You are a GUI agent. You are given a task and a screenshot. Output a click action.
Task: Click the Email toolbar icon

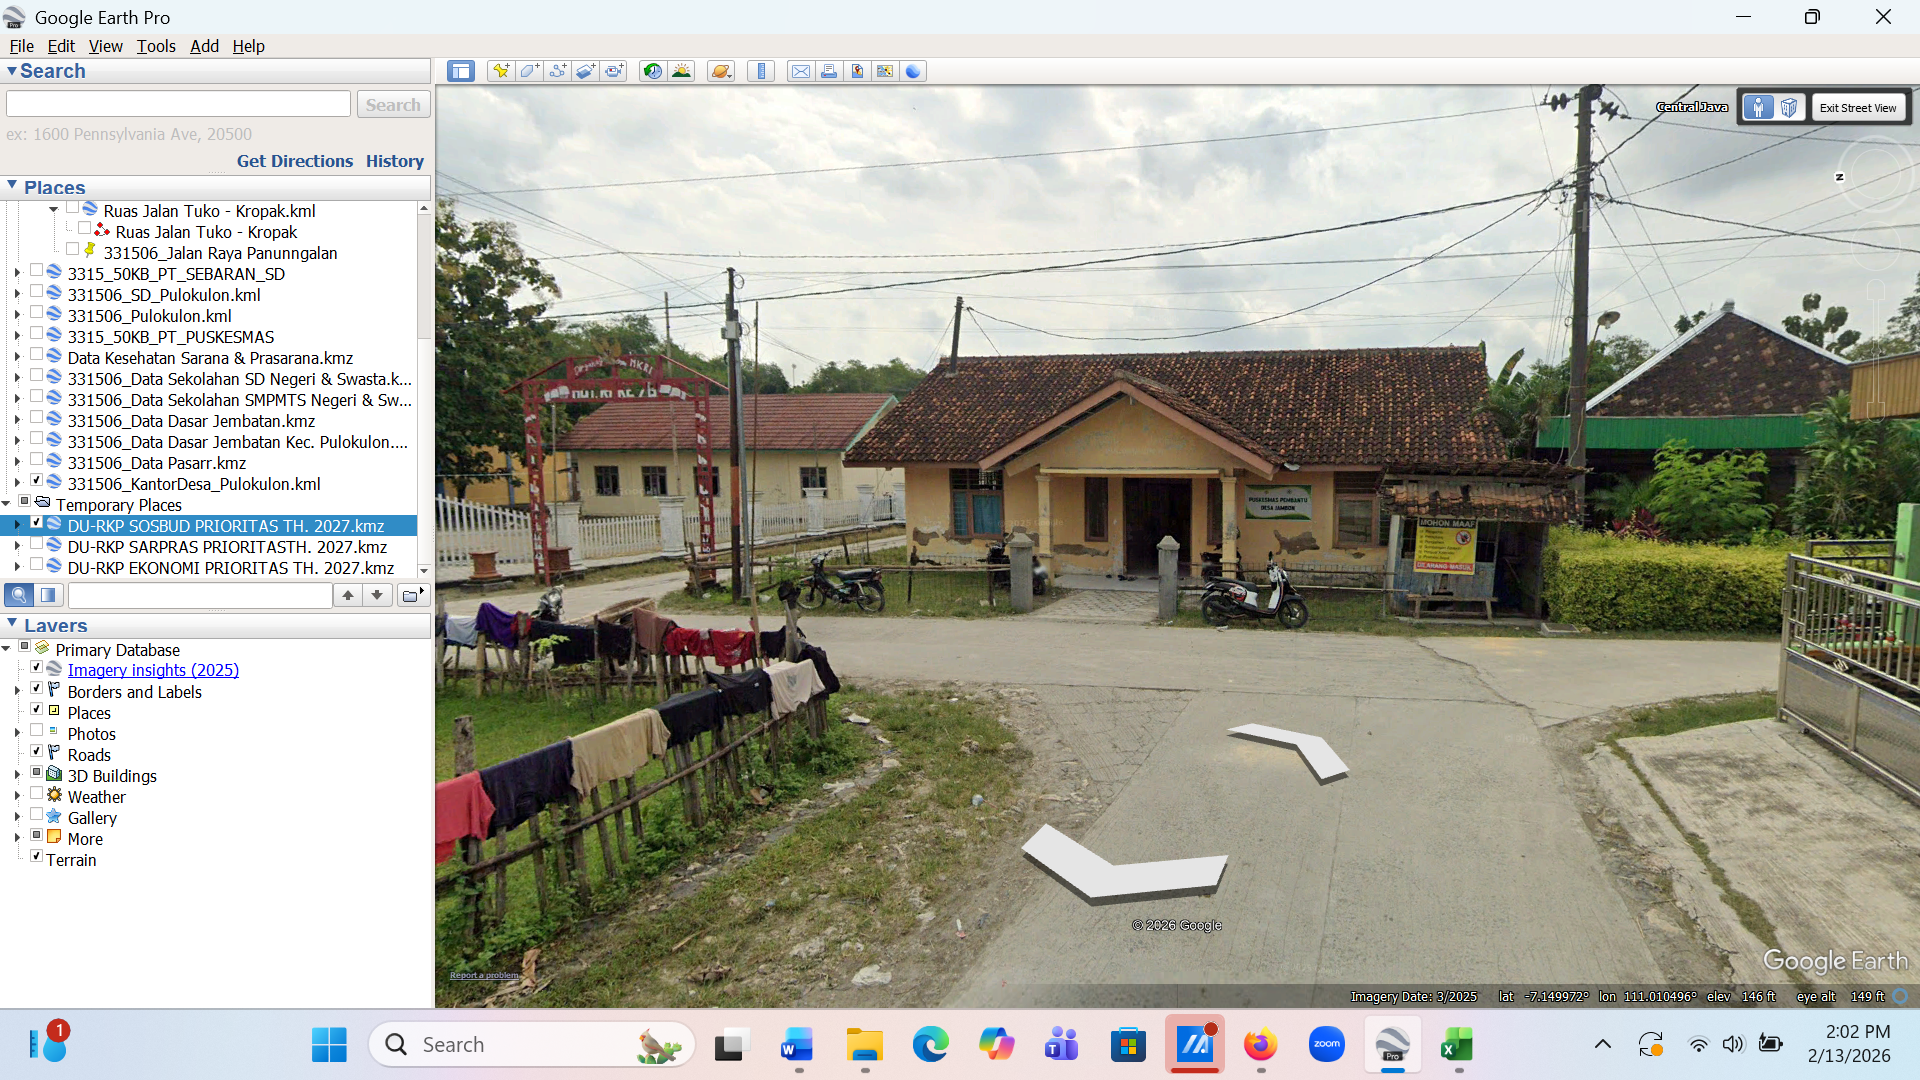pyautogui.click(x=801, y=71)
